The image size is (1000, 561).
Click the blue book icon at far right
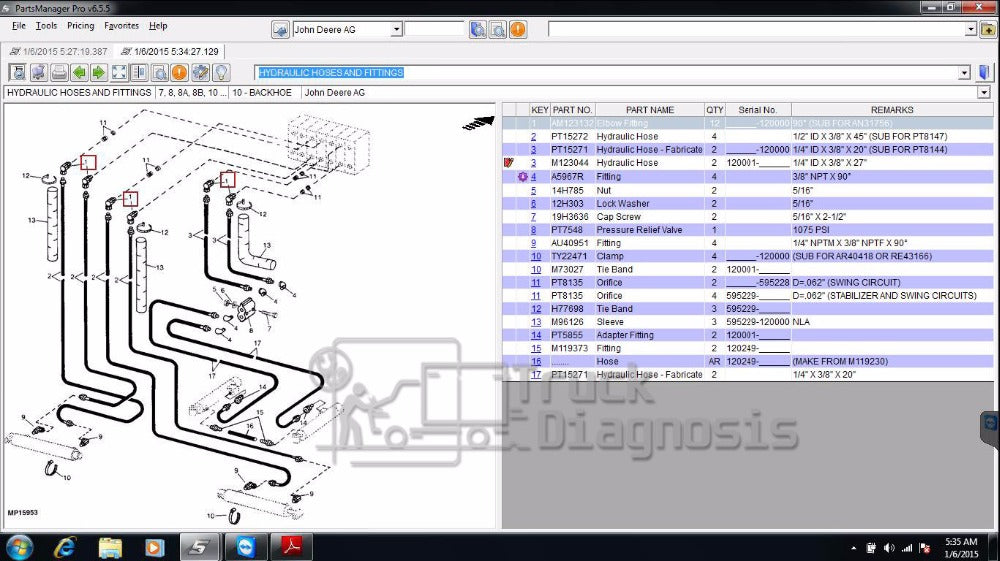click(985, 72)
